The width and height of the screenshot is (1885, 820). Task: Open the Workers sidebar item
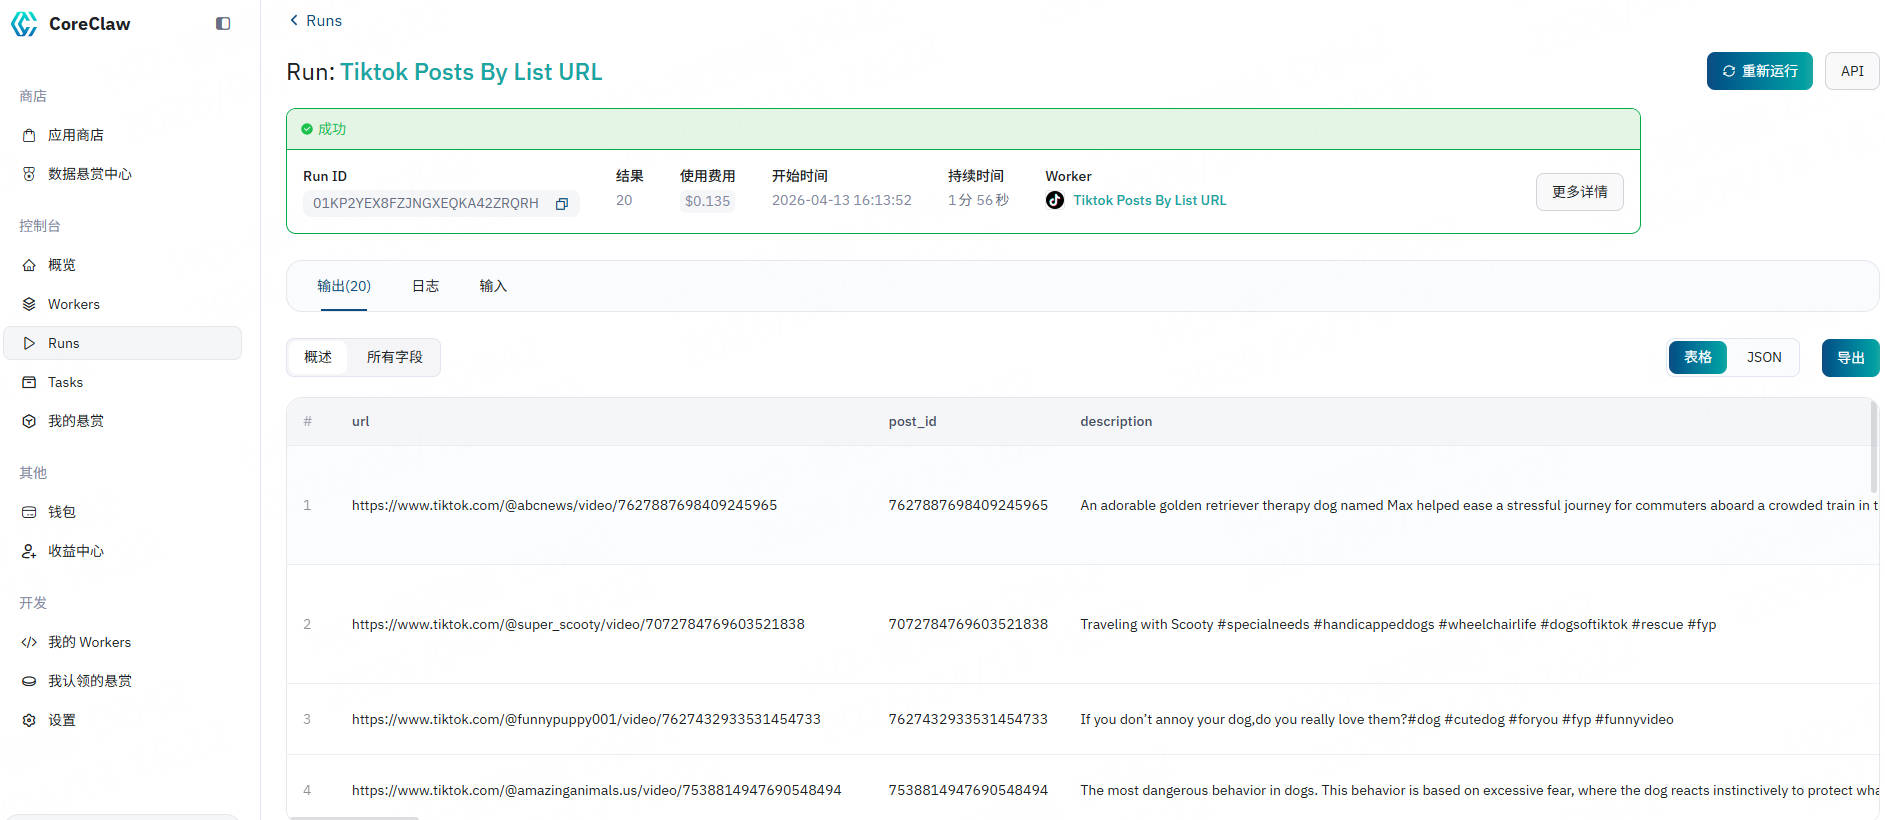pyautogui.click(x=73, y=304)
